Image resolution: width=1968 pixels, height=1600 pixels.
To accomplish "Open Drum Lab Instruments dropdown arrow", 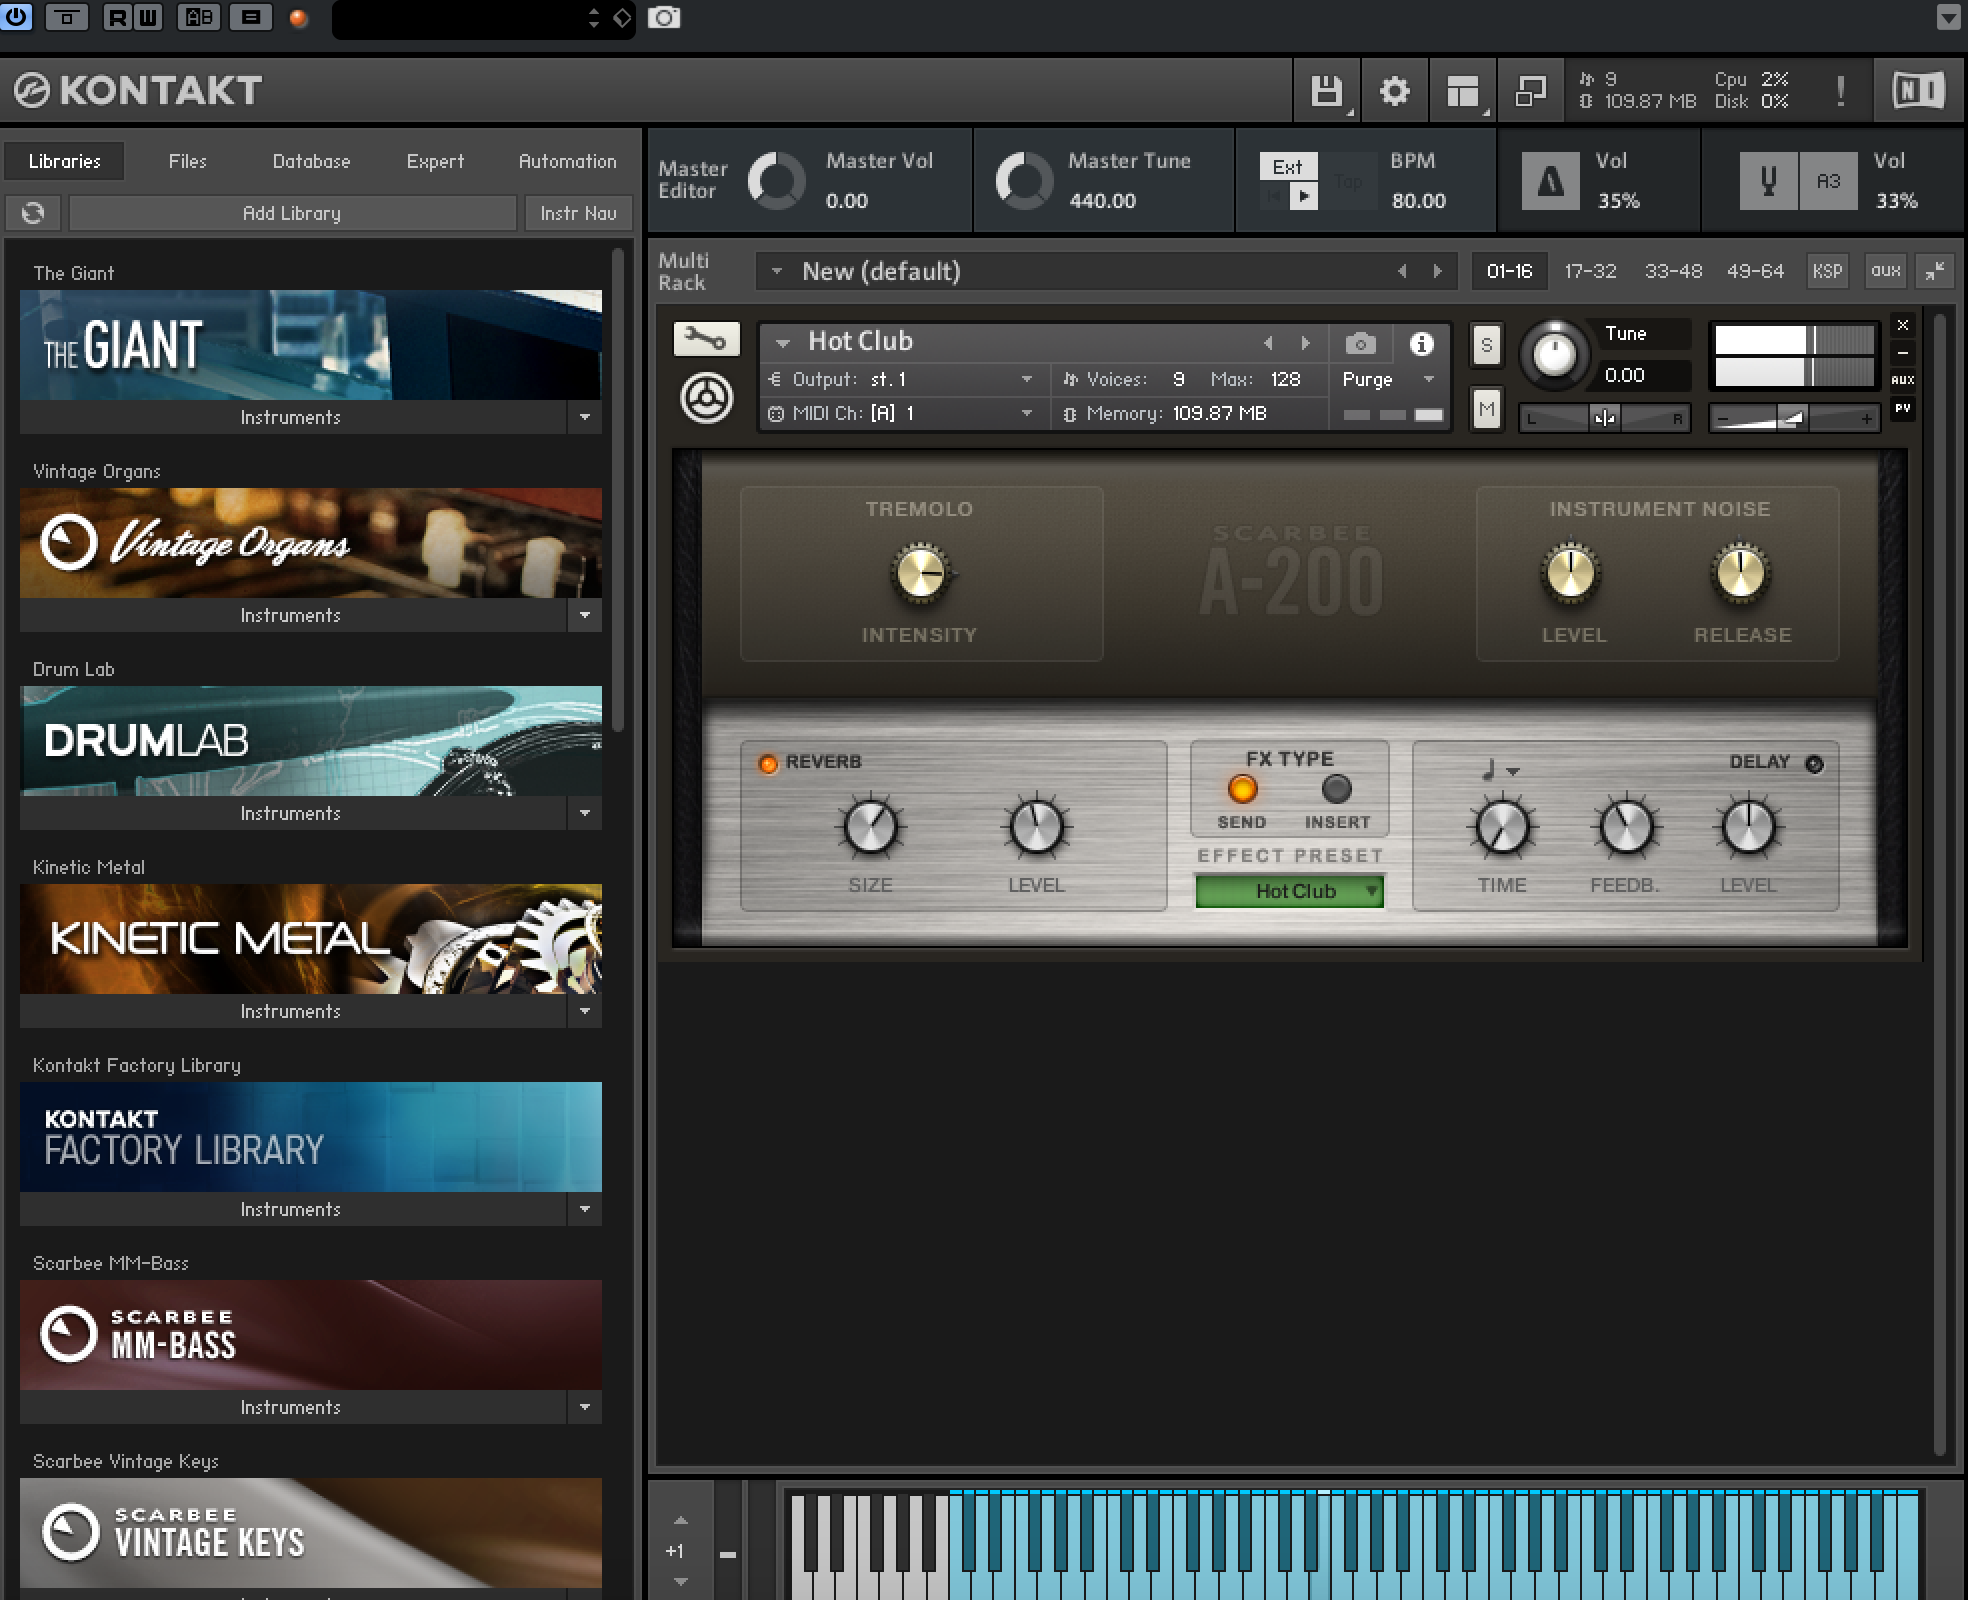I will click(x=585, y=813).
